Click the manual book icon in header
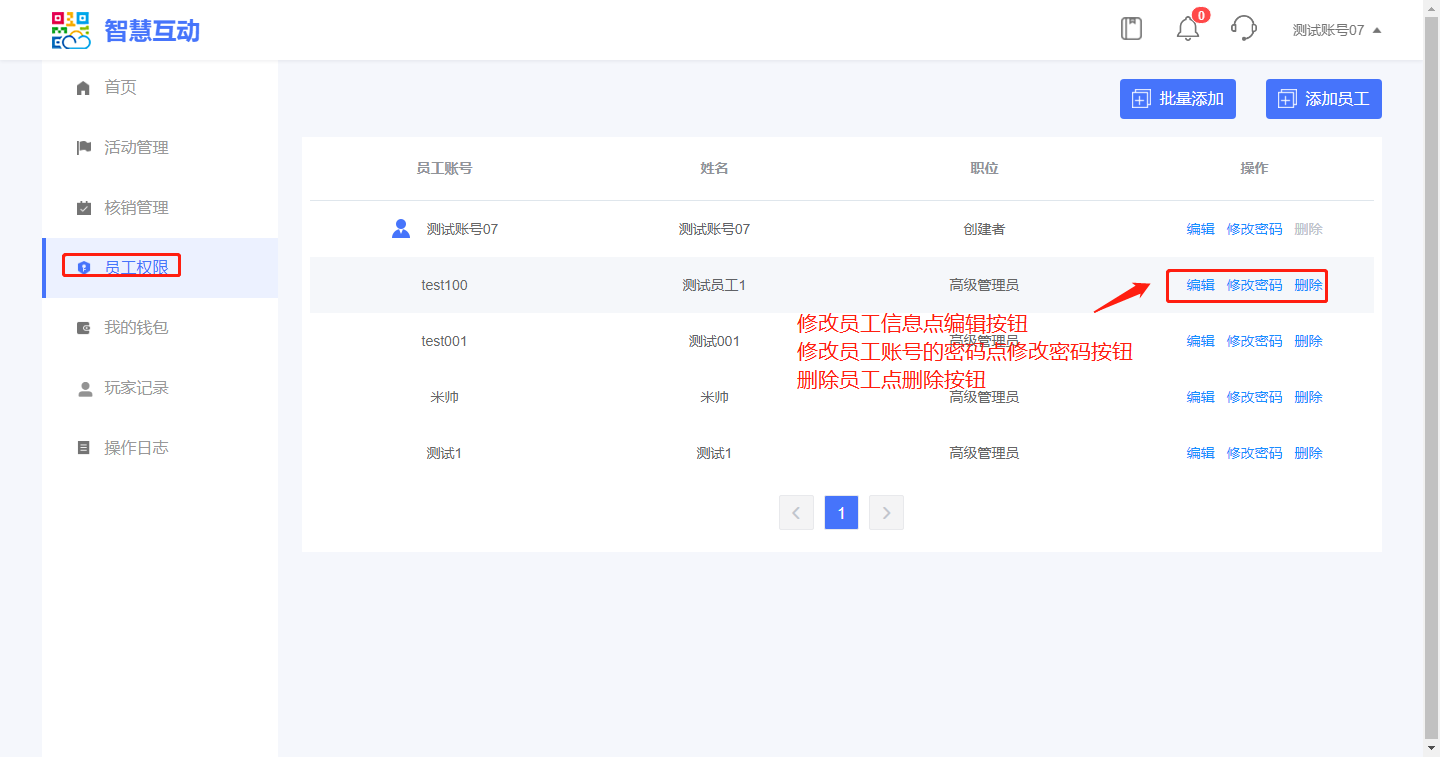1440x757 pixels. point(1131,29)
